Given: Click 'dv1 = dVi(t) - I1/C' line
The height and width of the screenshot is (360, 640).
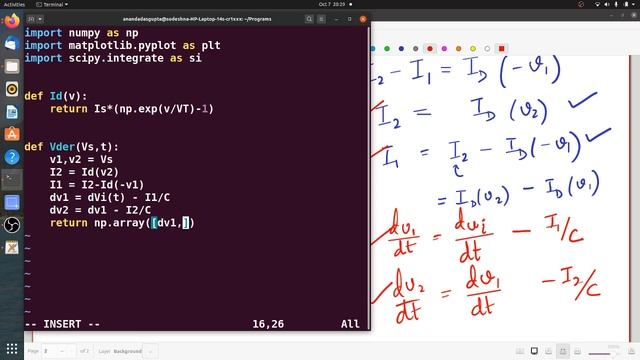Looking at the screenshot, I should coord(110,197).
